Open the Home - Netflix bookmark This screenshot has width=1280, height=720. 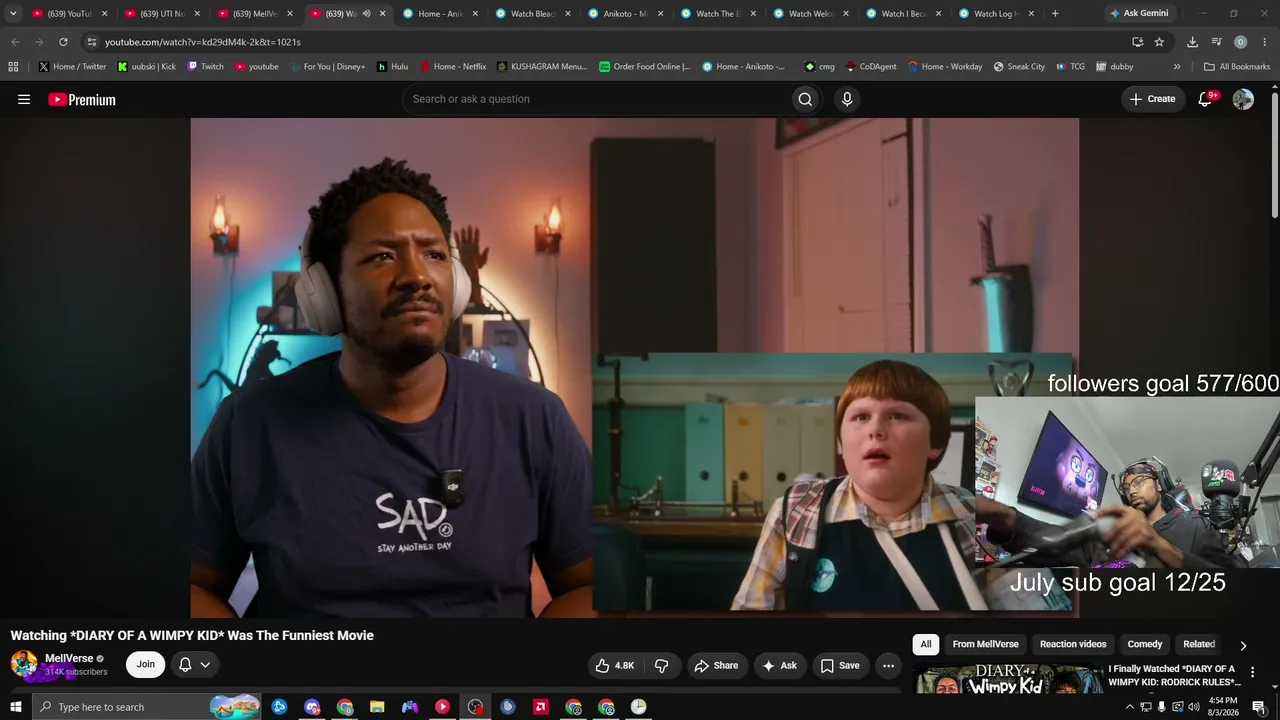click(x=452, y=67)
